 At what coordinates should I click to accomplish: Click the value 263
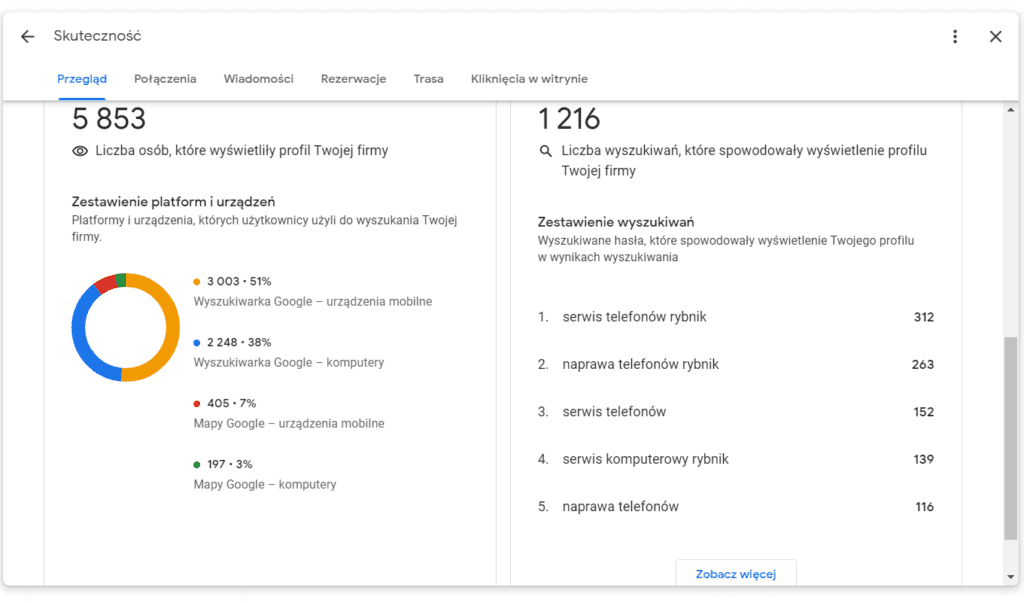coord(923,364)
